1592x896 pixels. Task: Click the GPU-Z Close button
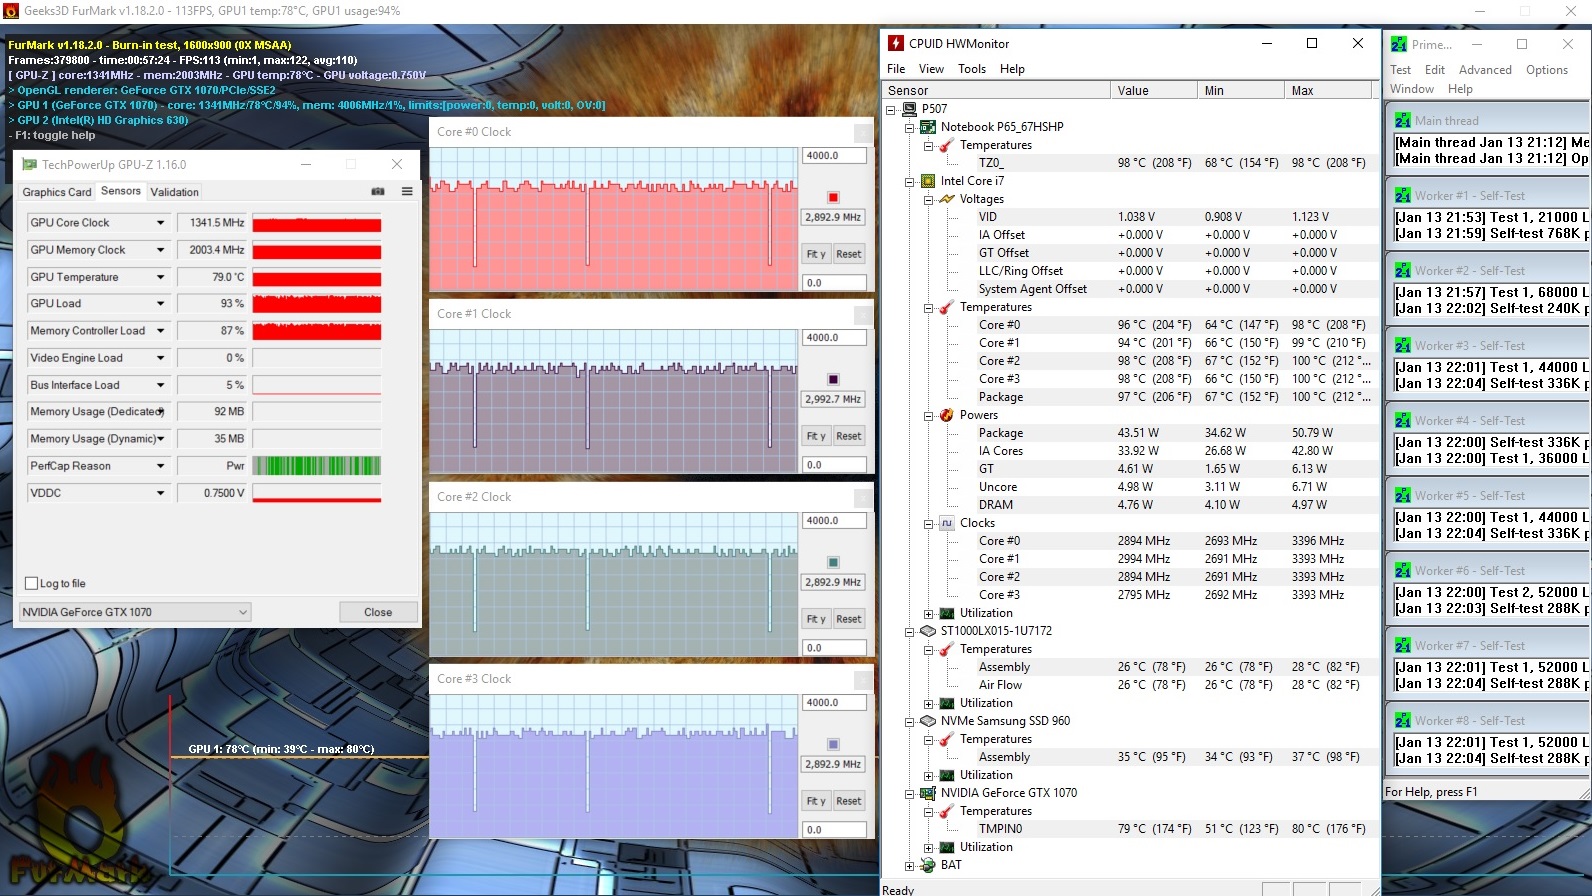tap(378, 612)
